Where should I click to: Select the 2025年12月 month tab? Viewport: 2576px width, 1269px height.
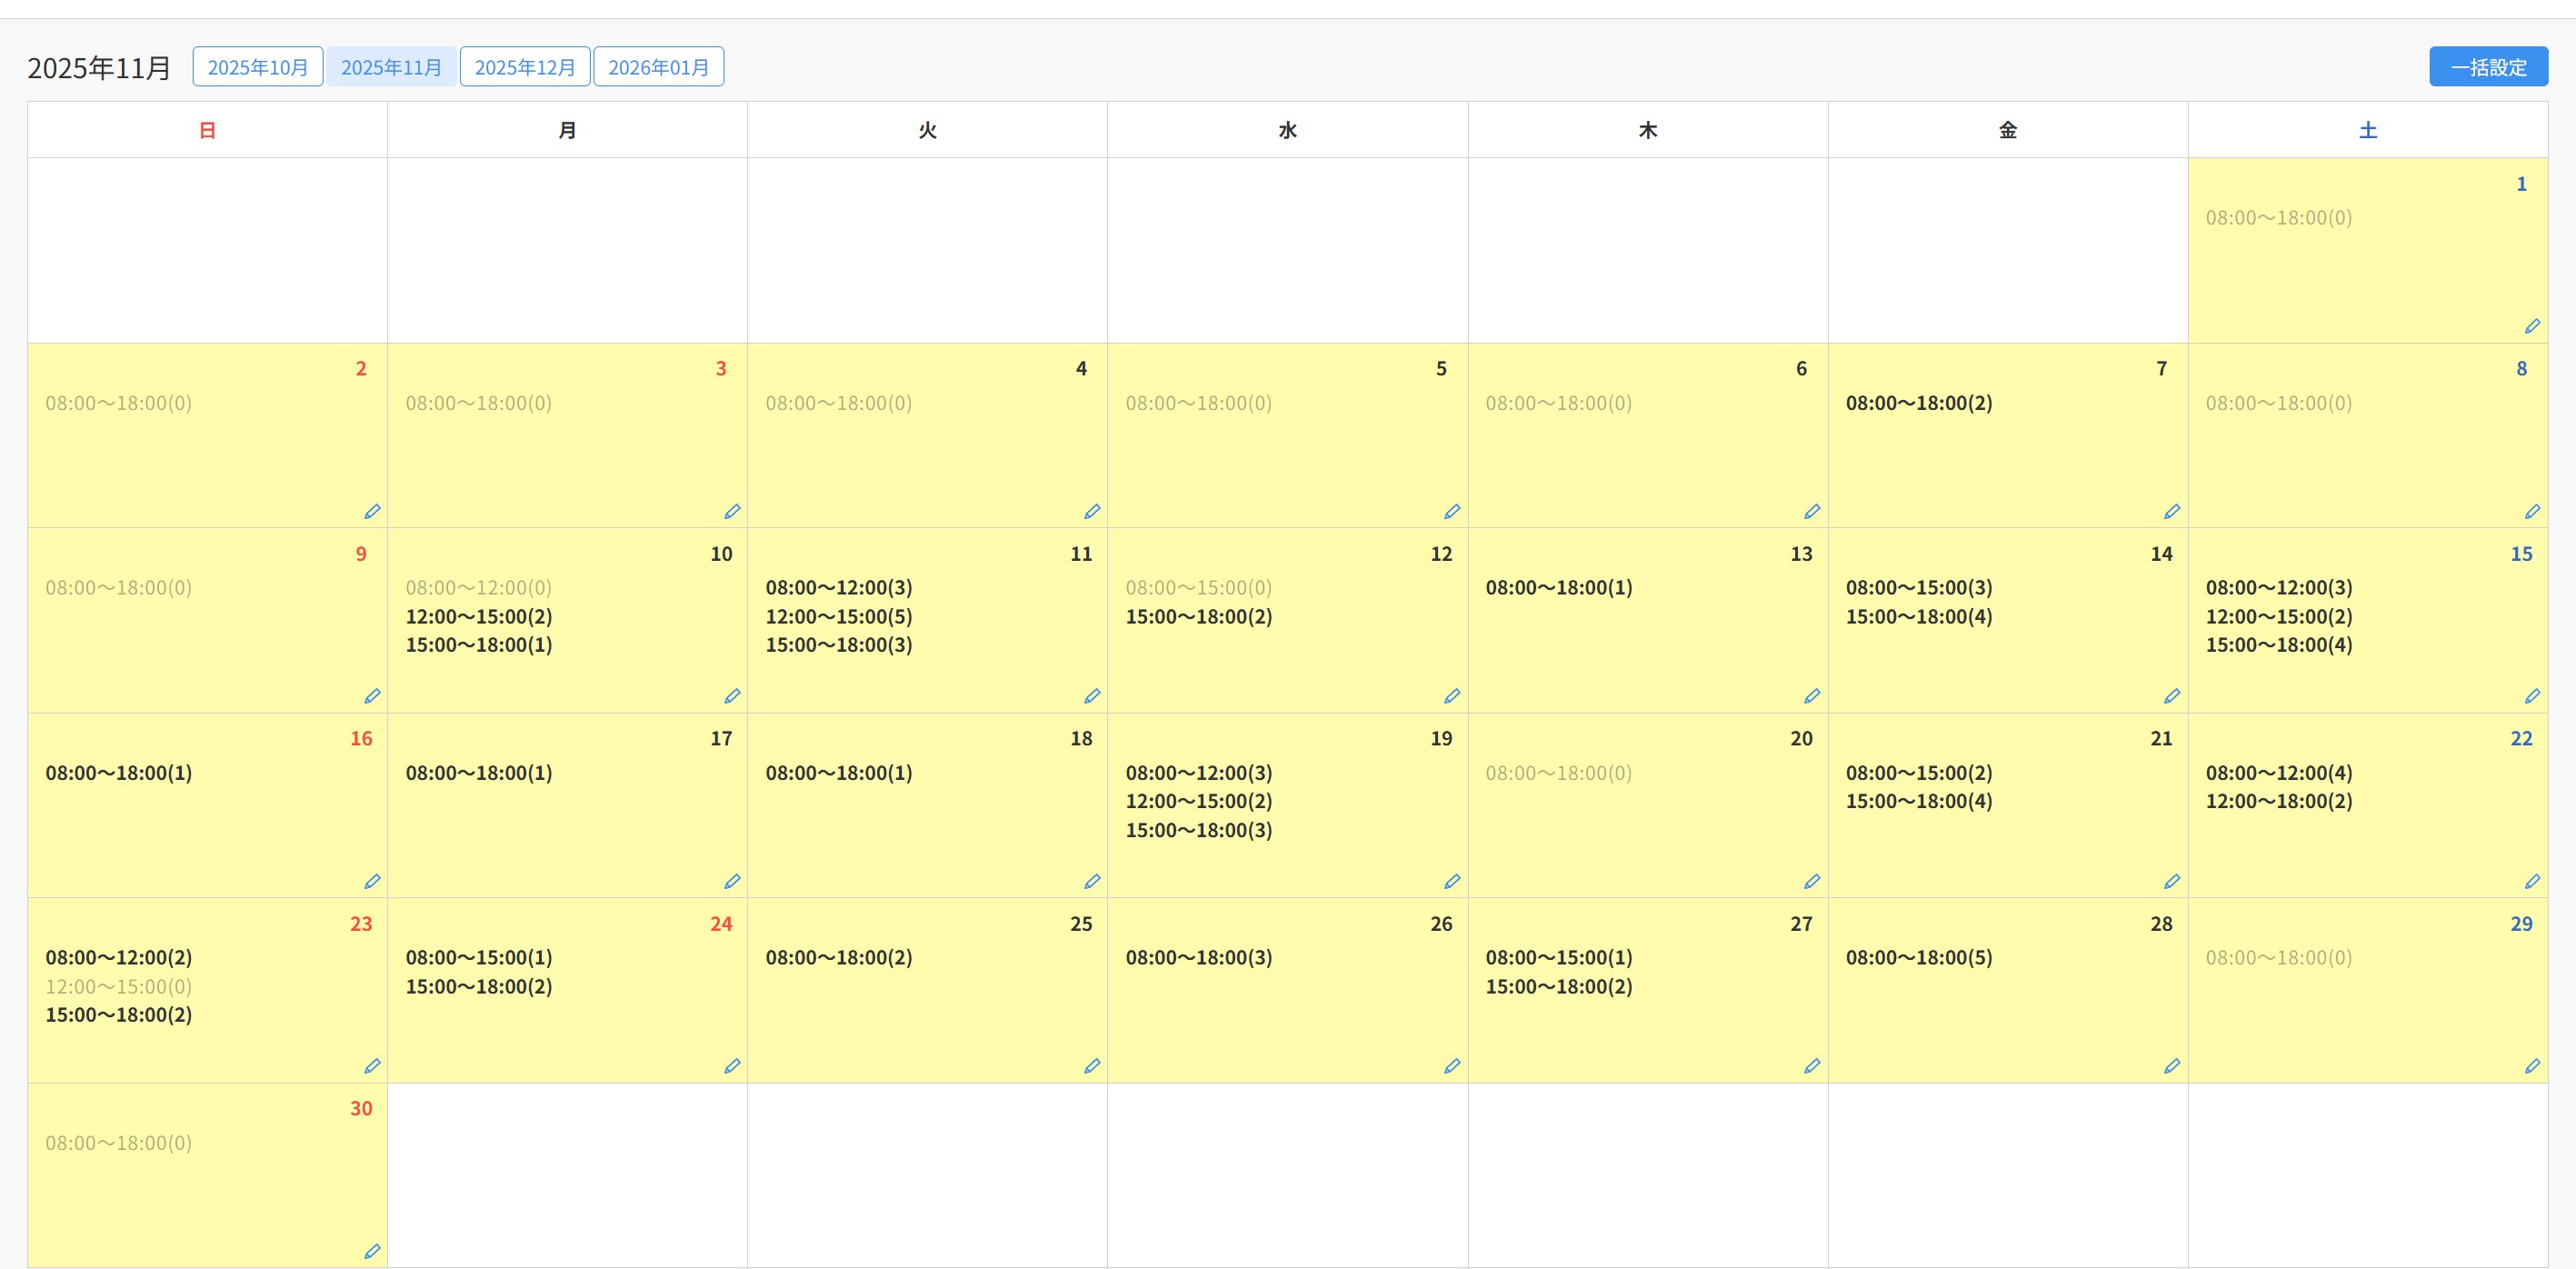524,67
